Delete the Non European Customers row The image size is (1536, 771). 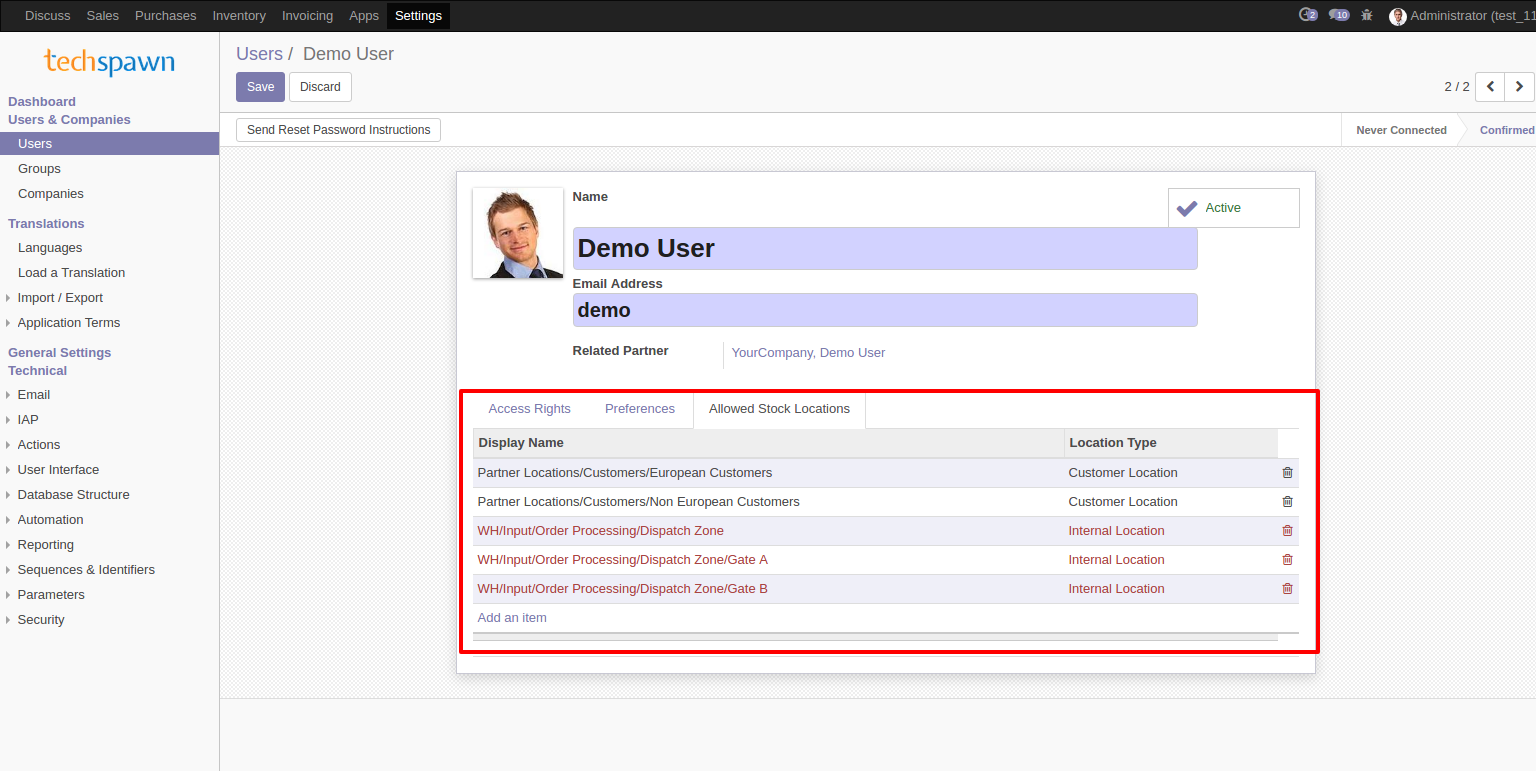[x=1287, y=502]
